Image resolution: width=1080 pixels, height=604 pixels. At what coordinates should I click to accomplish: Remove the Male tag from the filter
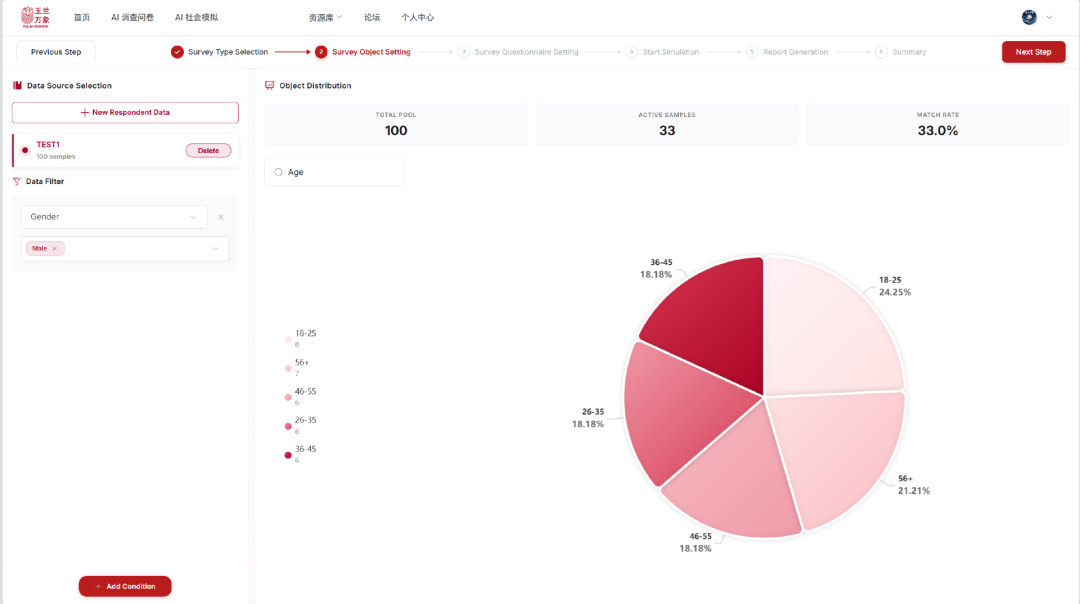pyautogui.click(x=55, y=249)
